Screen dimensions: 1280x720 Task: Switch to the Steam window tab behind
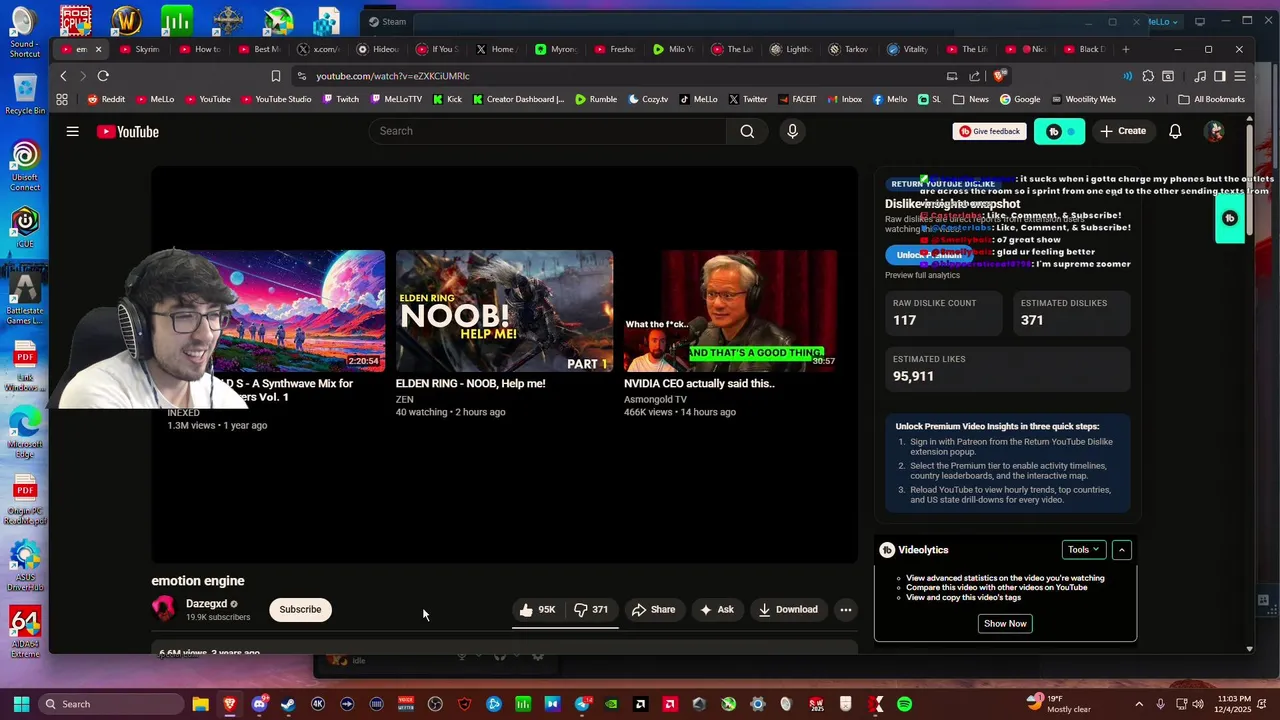(x=387, y=22)
